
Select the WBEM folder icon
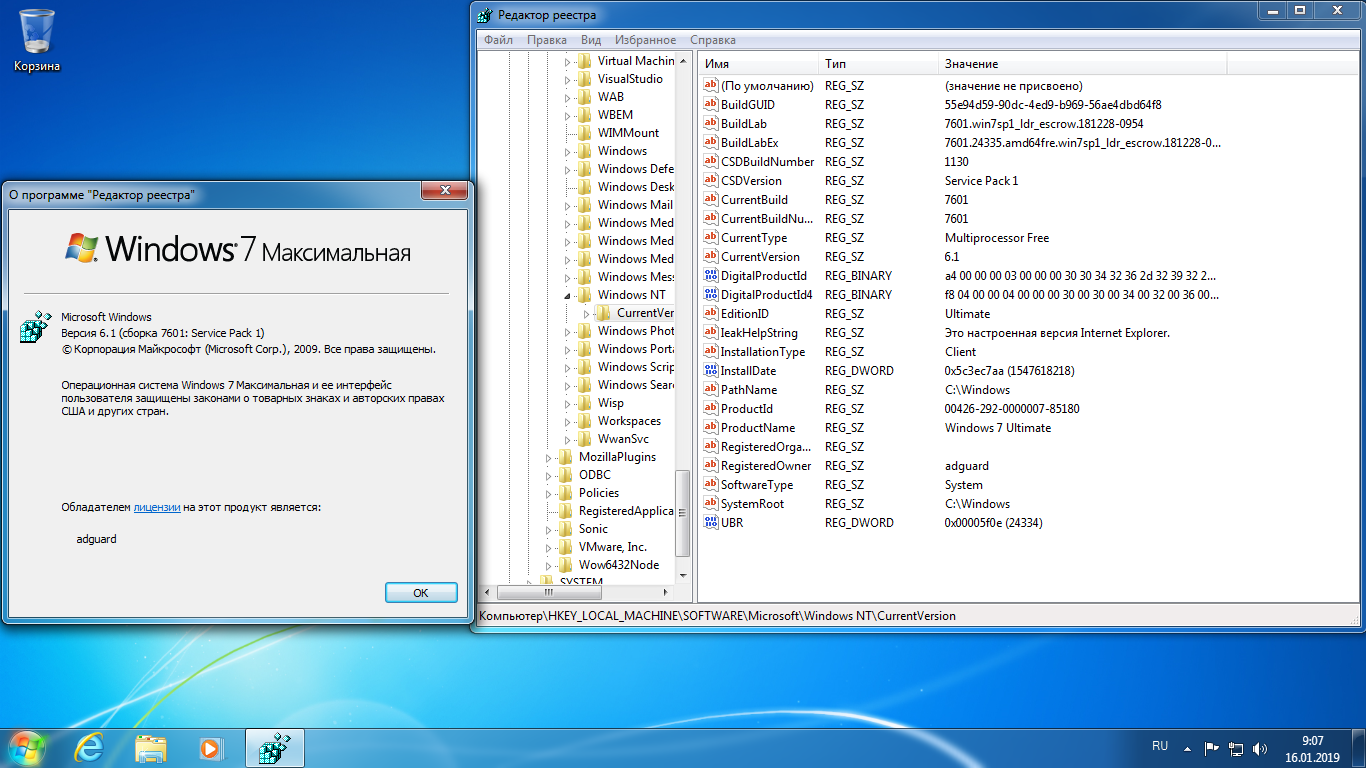[x=584, y=115]
